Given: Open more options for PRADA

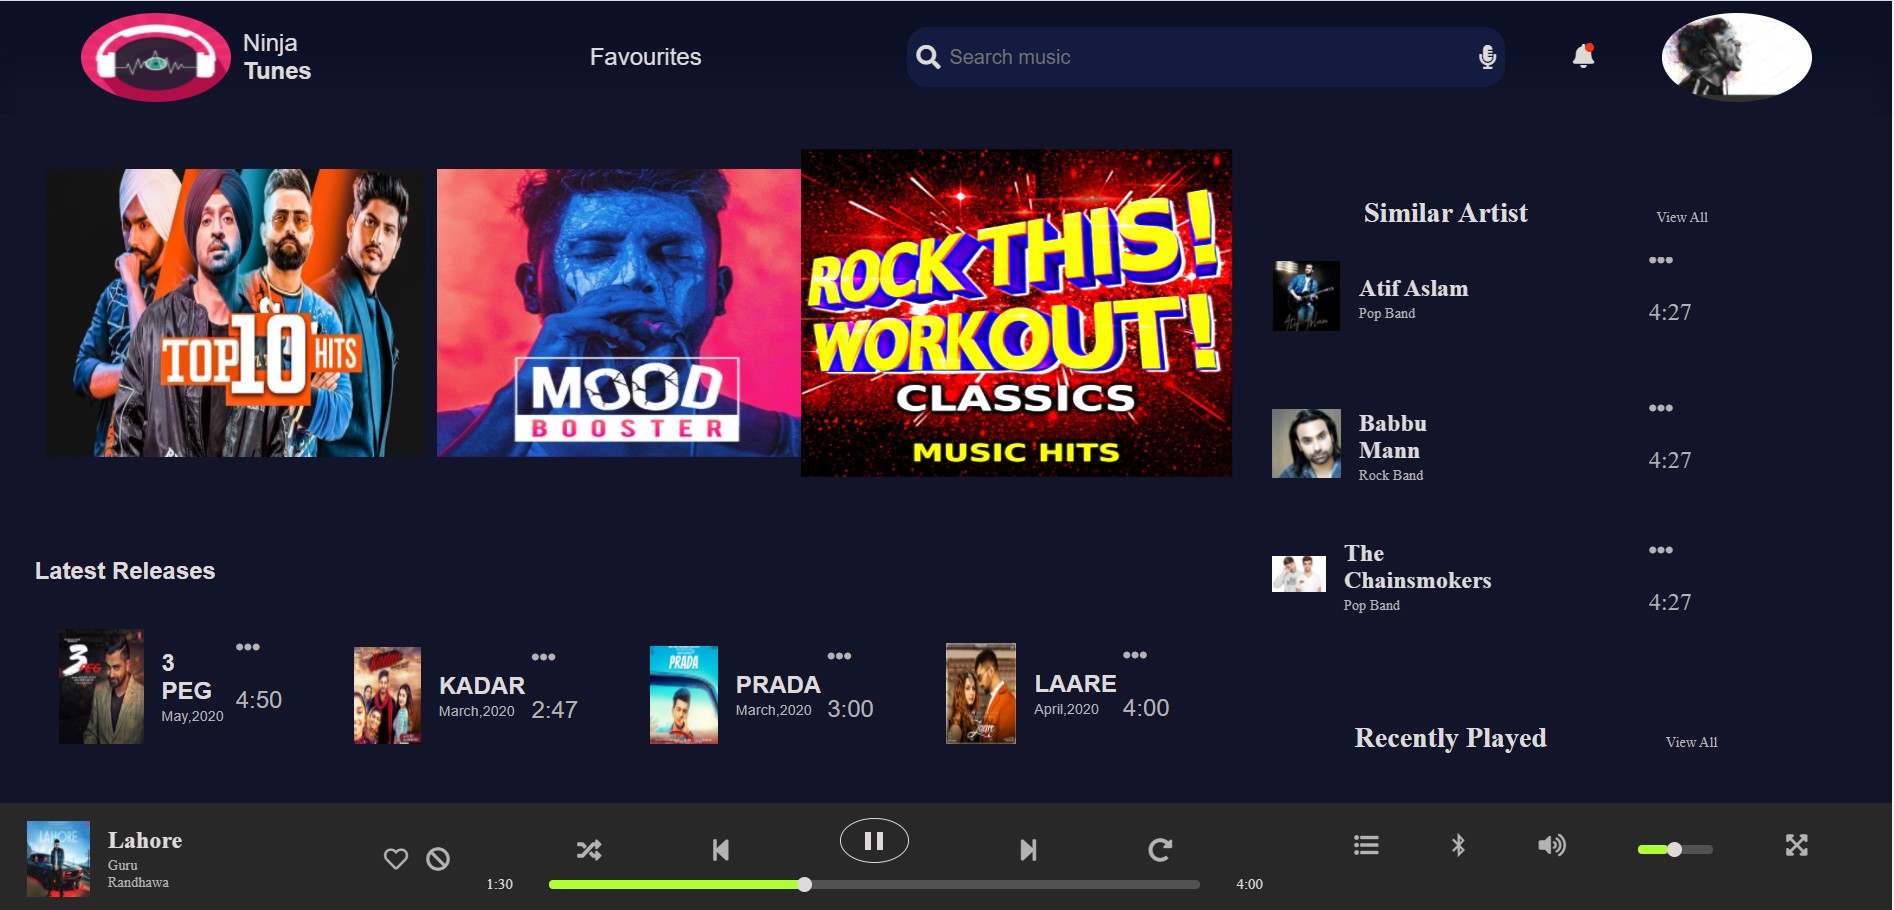Looking at the screenshot, I should tap(839, 656).
